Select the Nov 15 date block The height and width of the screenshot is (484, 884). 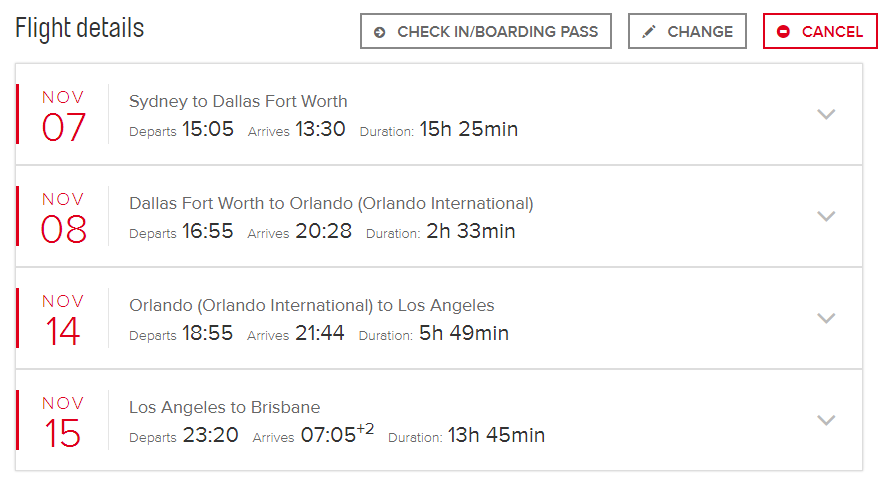63,421
